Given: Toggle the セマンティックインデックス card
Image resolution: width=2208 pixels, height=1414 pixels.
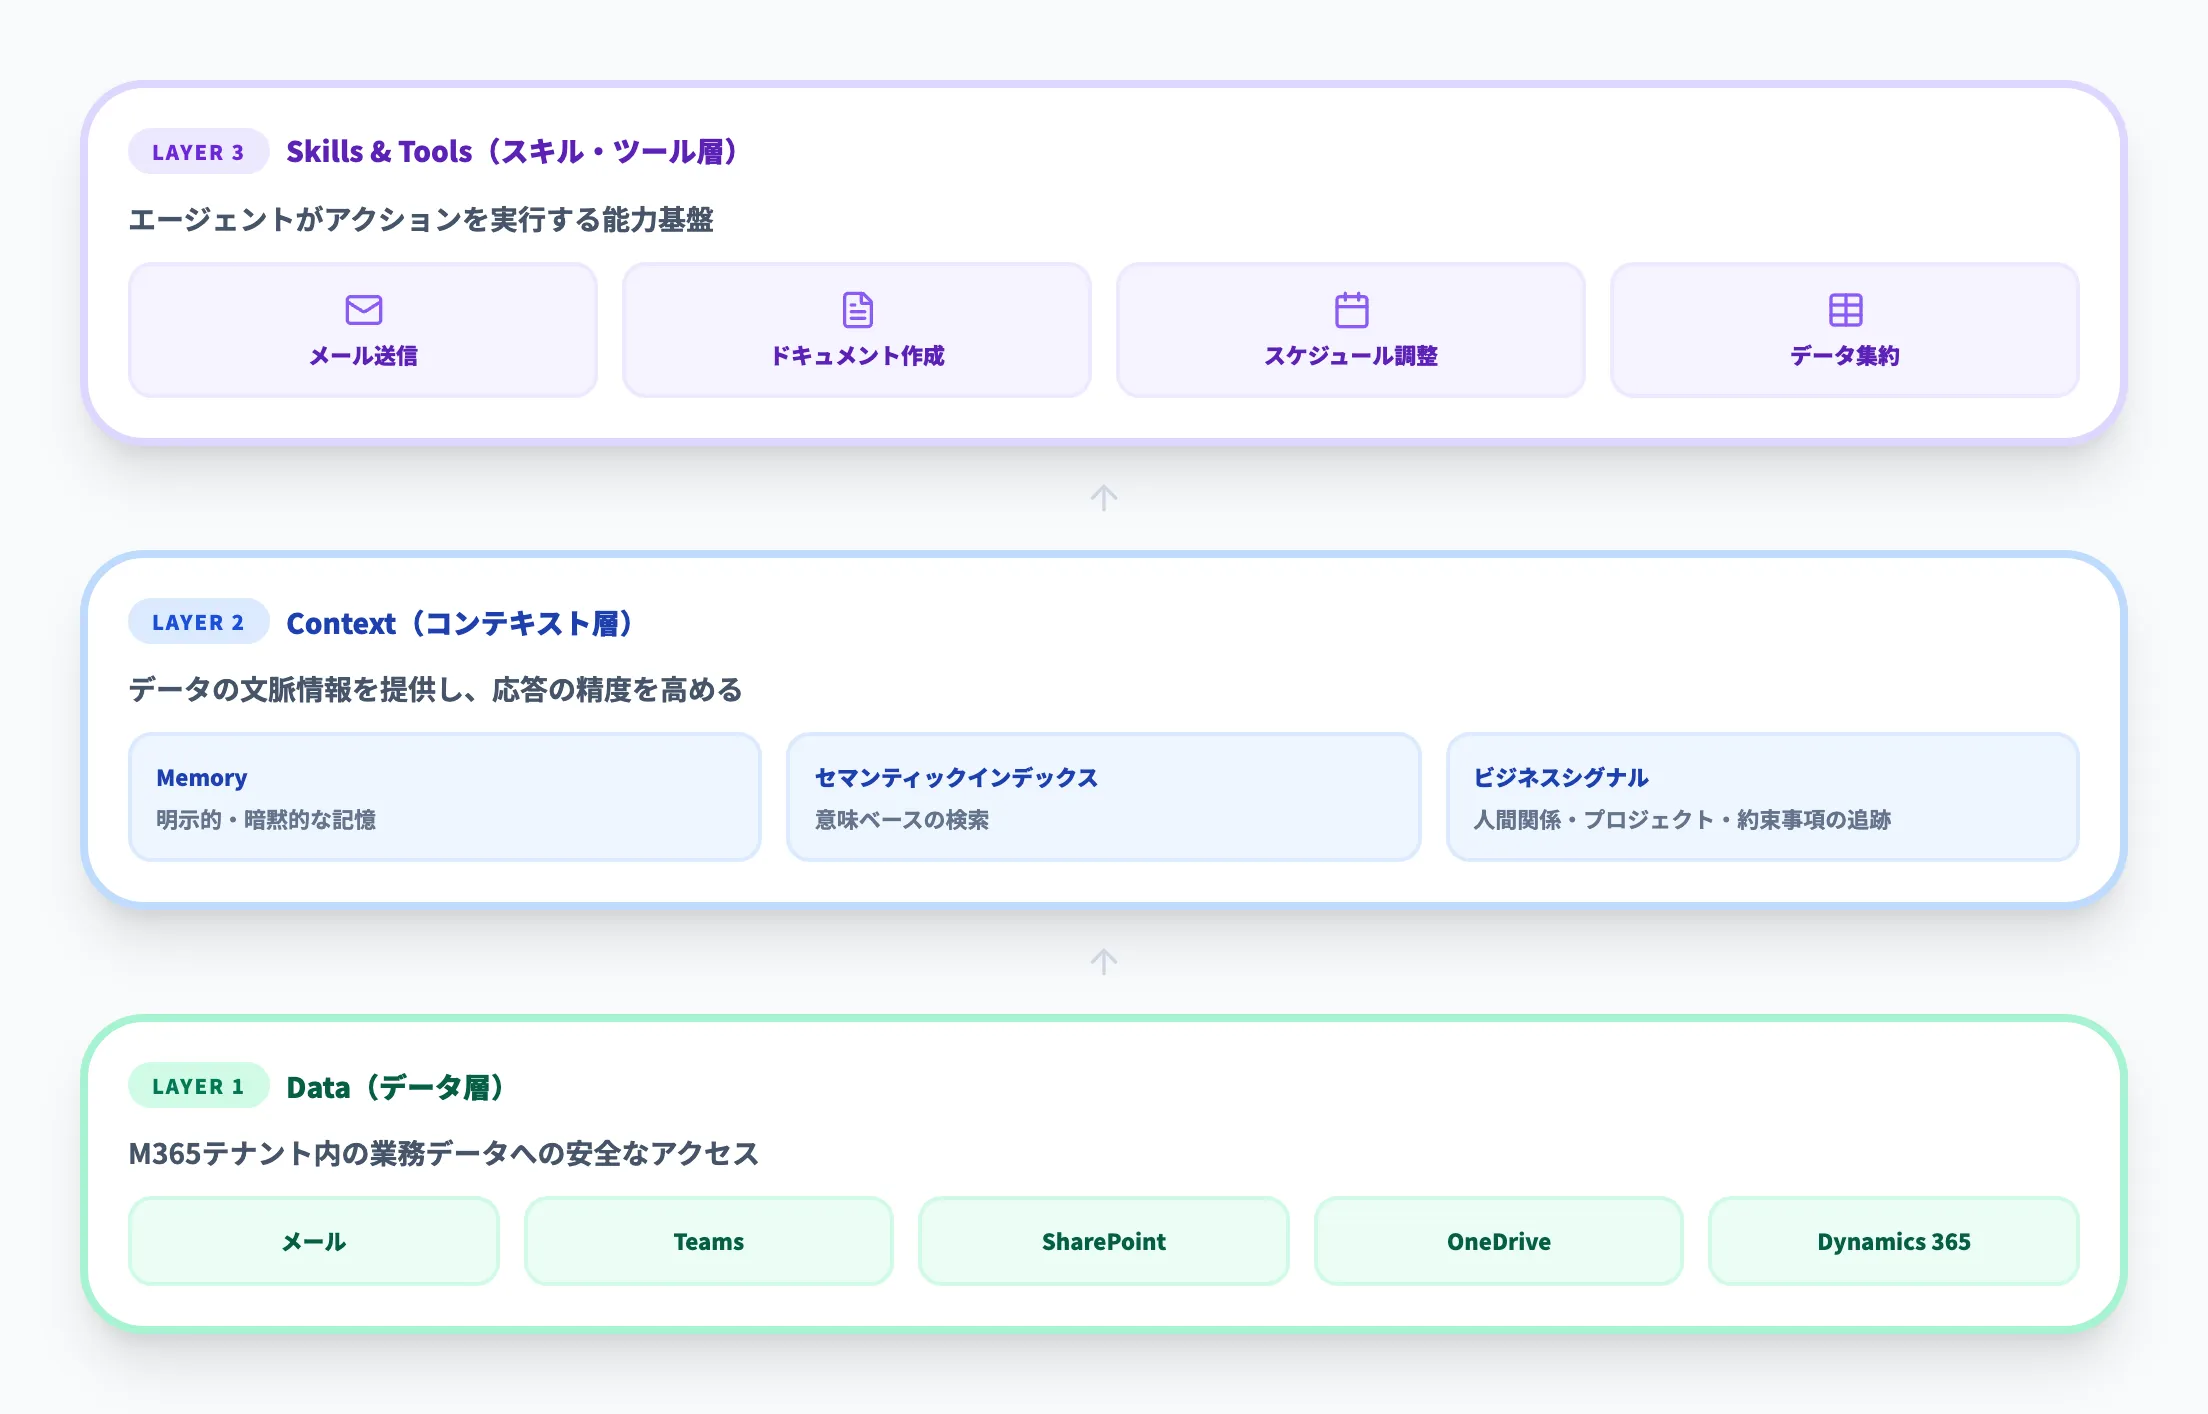Looking at the screenshot, I should tap(1104, 796).
